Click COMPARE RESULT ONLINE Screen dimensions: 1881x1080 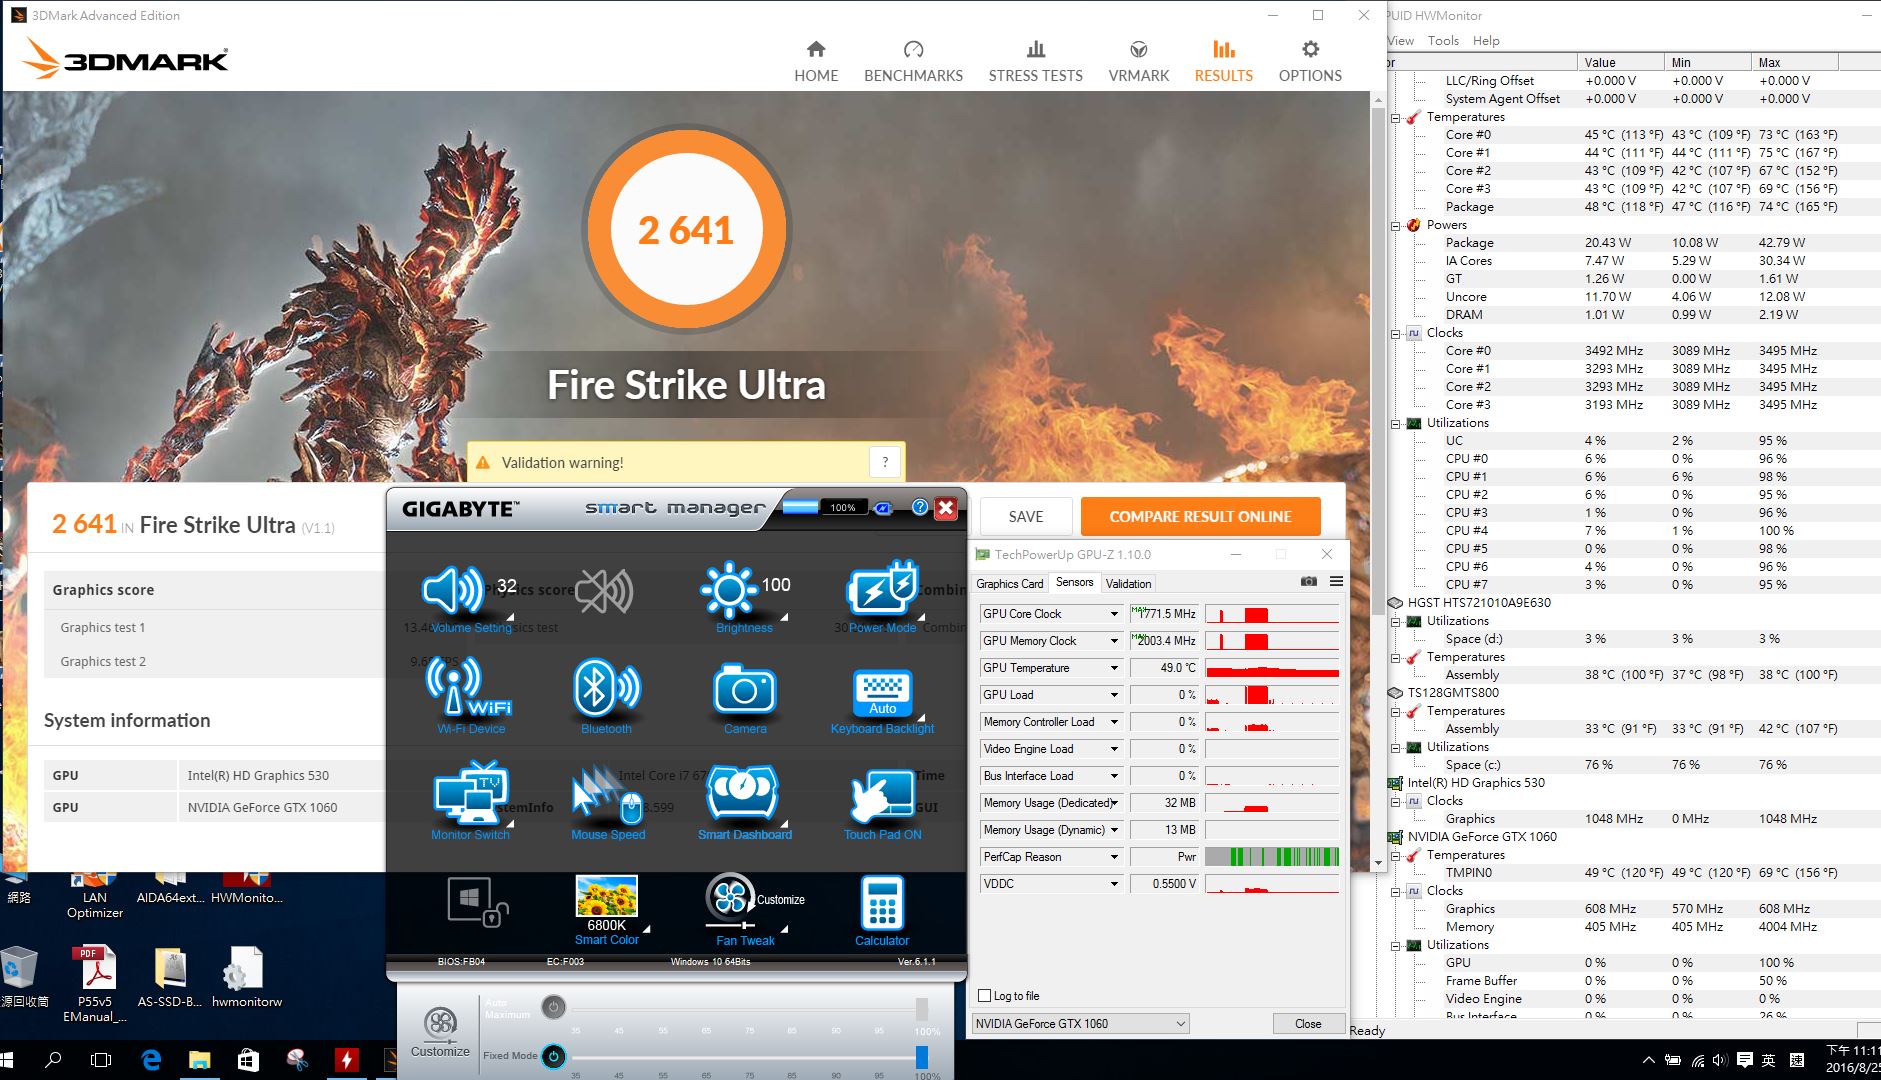[1200, 516]
